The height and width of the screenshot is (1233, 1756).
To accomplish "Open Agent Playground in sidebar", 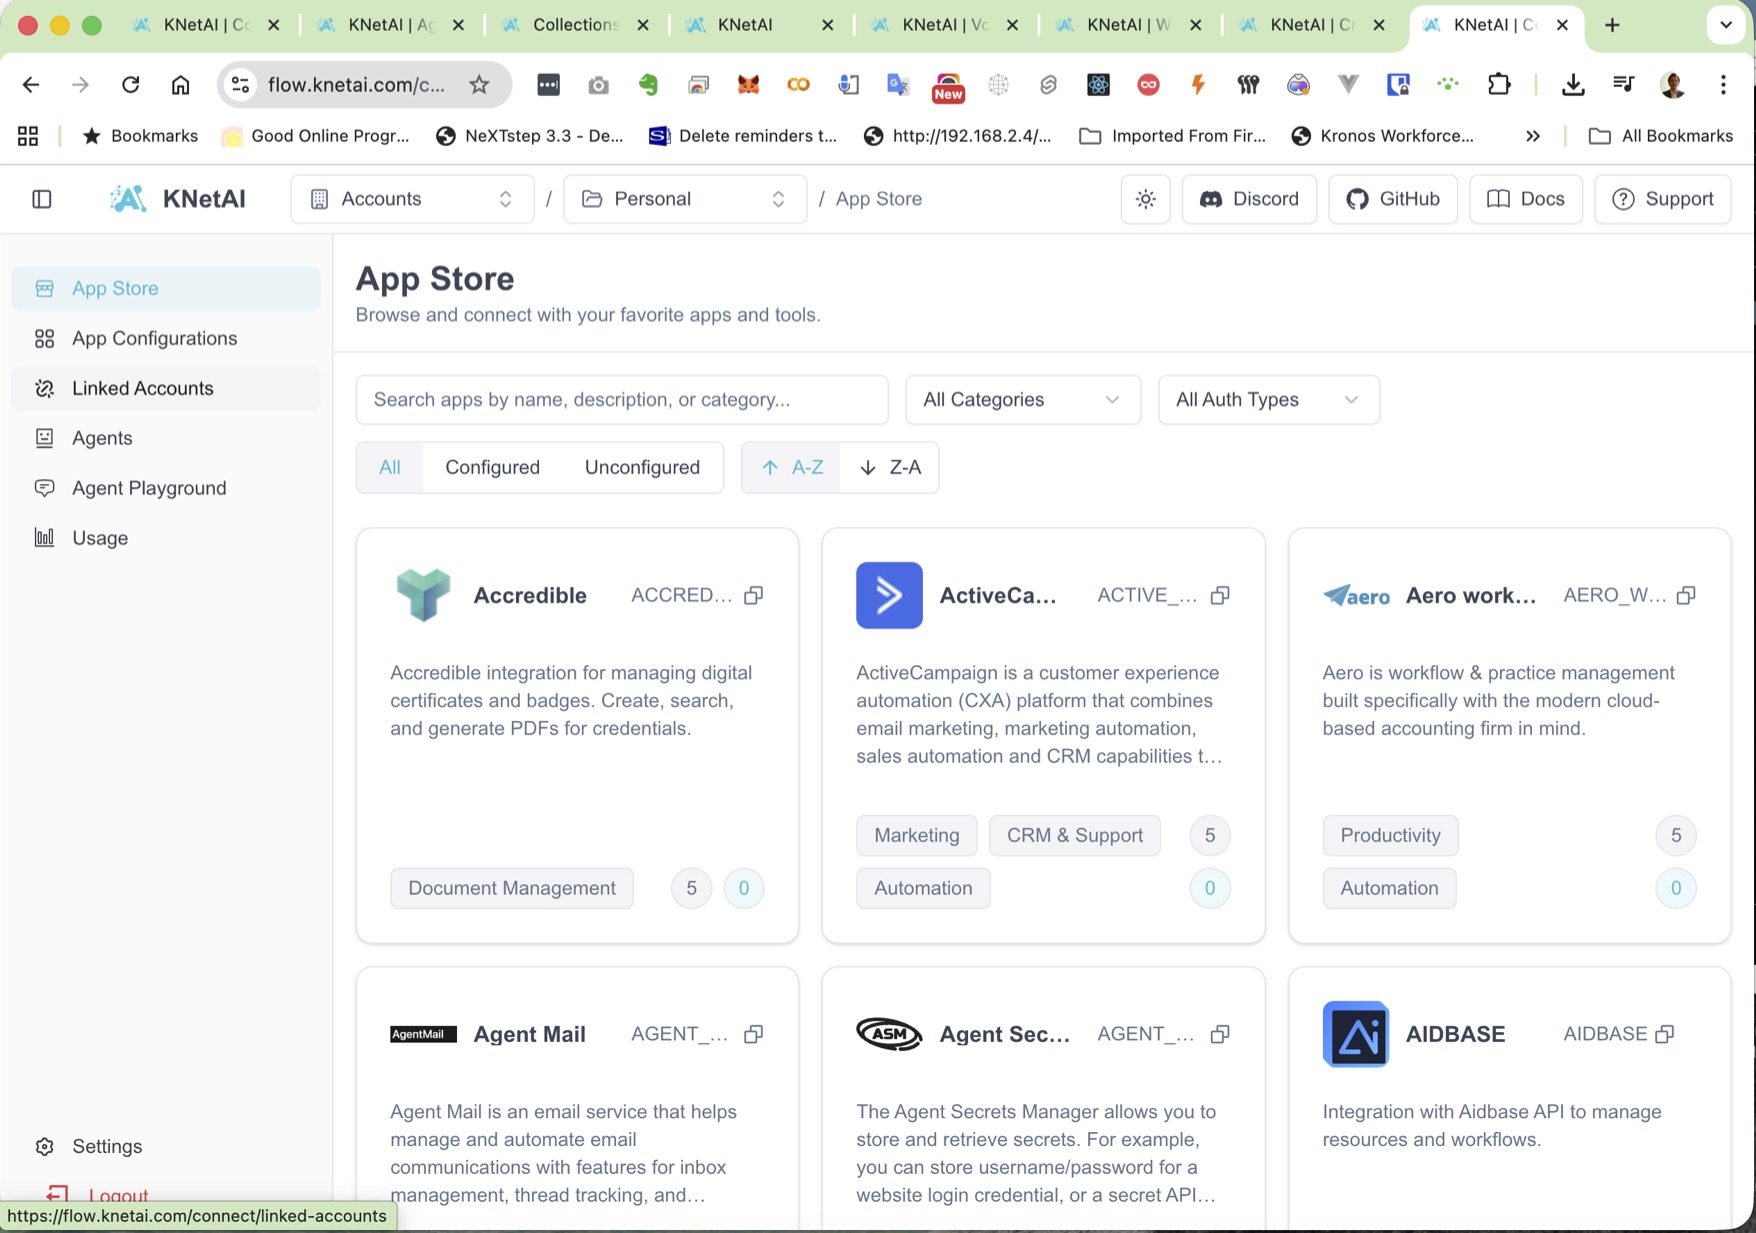I will [x=149, y=488].
